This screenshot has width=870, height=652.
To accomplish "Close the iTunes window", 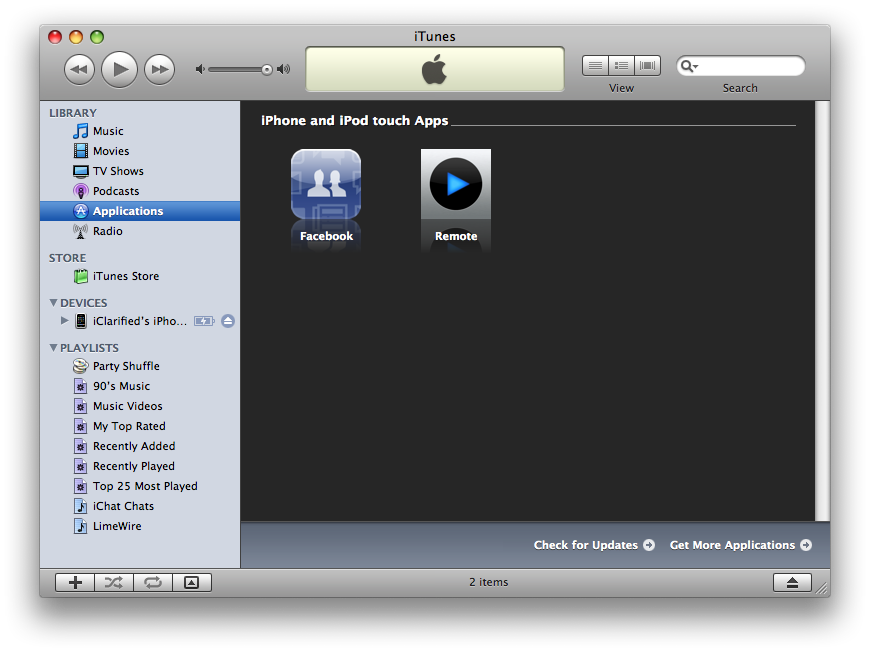I will pyautogui.click(x=55, y=37).
